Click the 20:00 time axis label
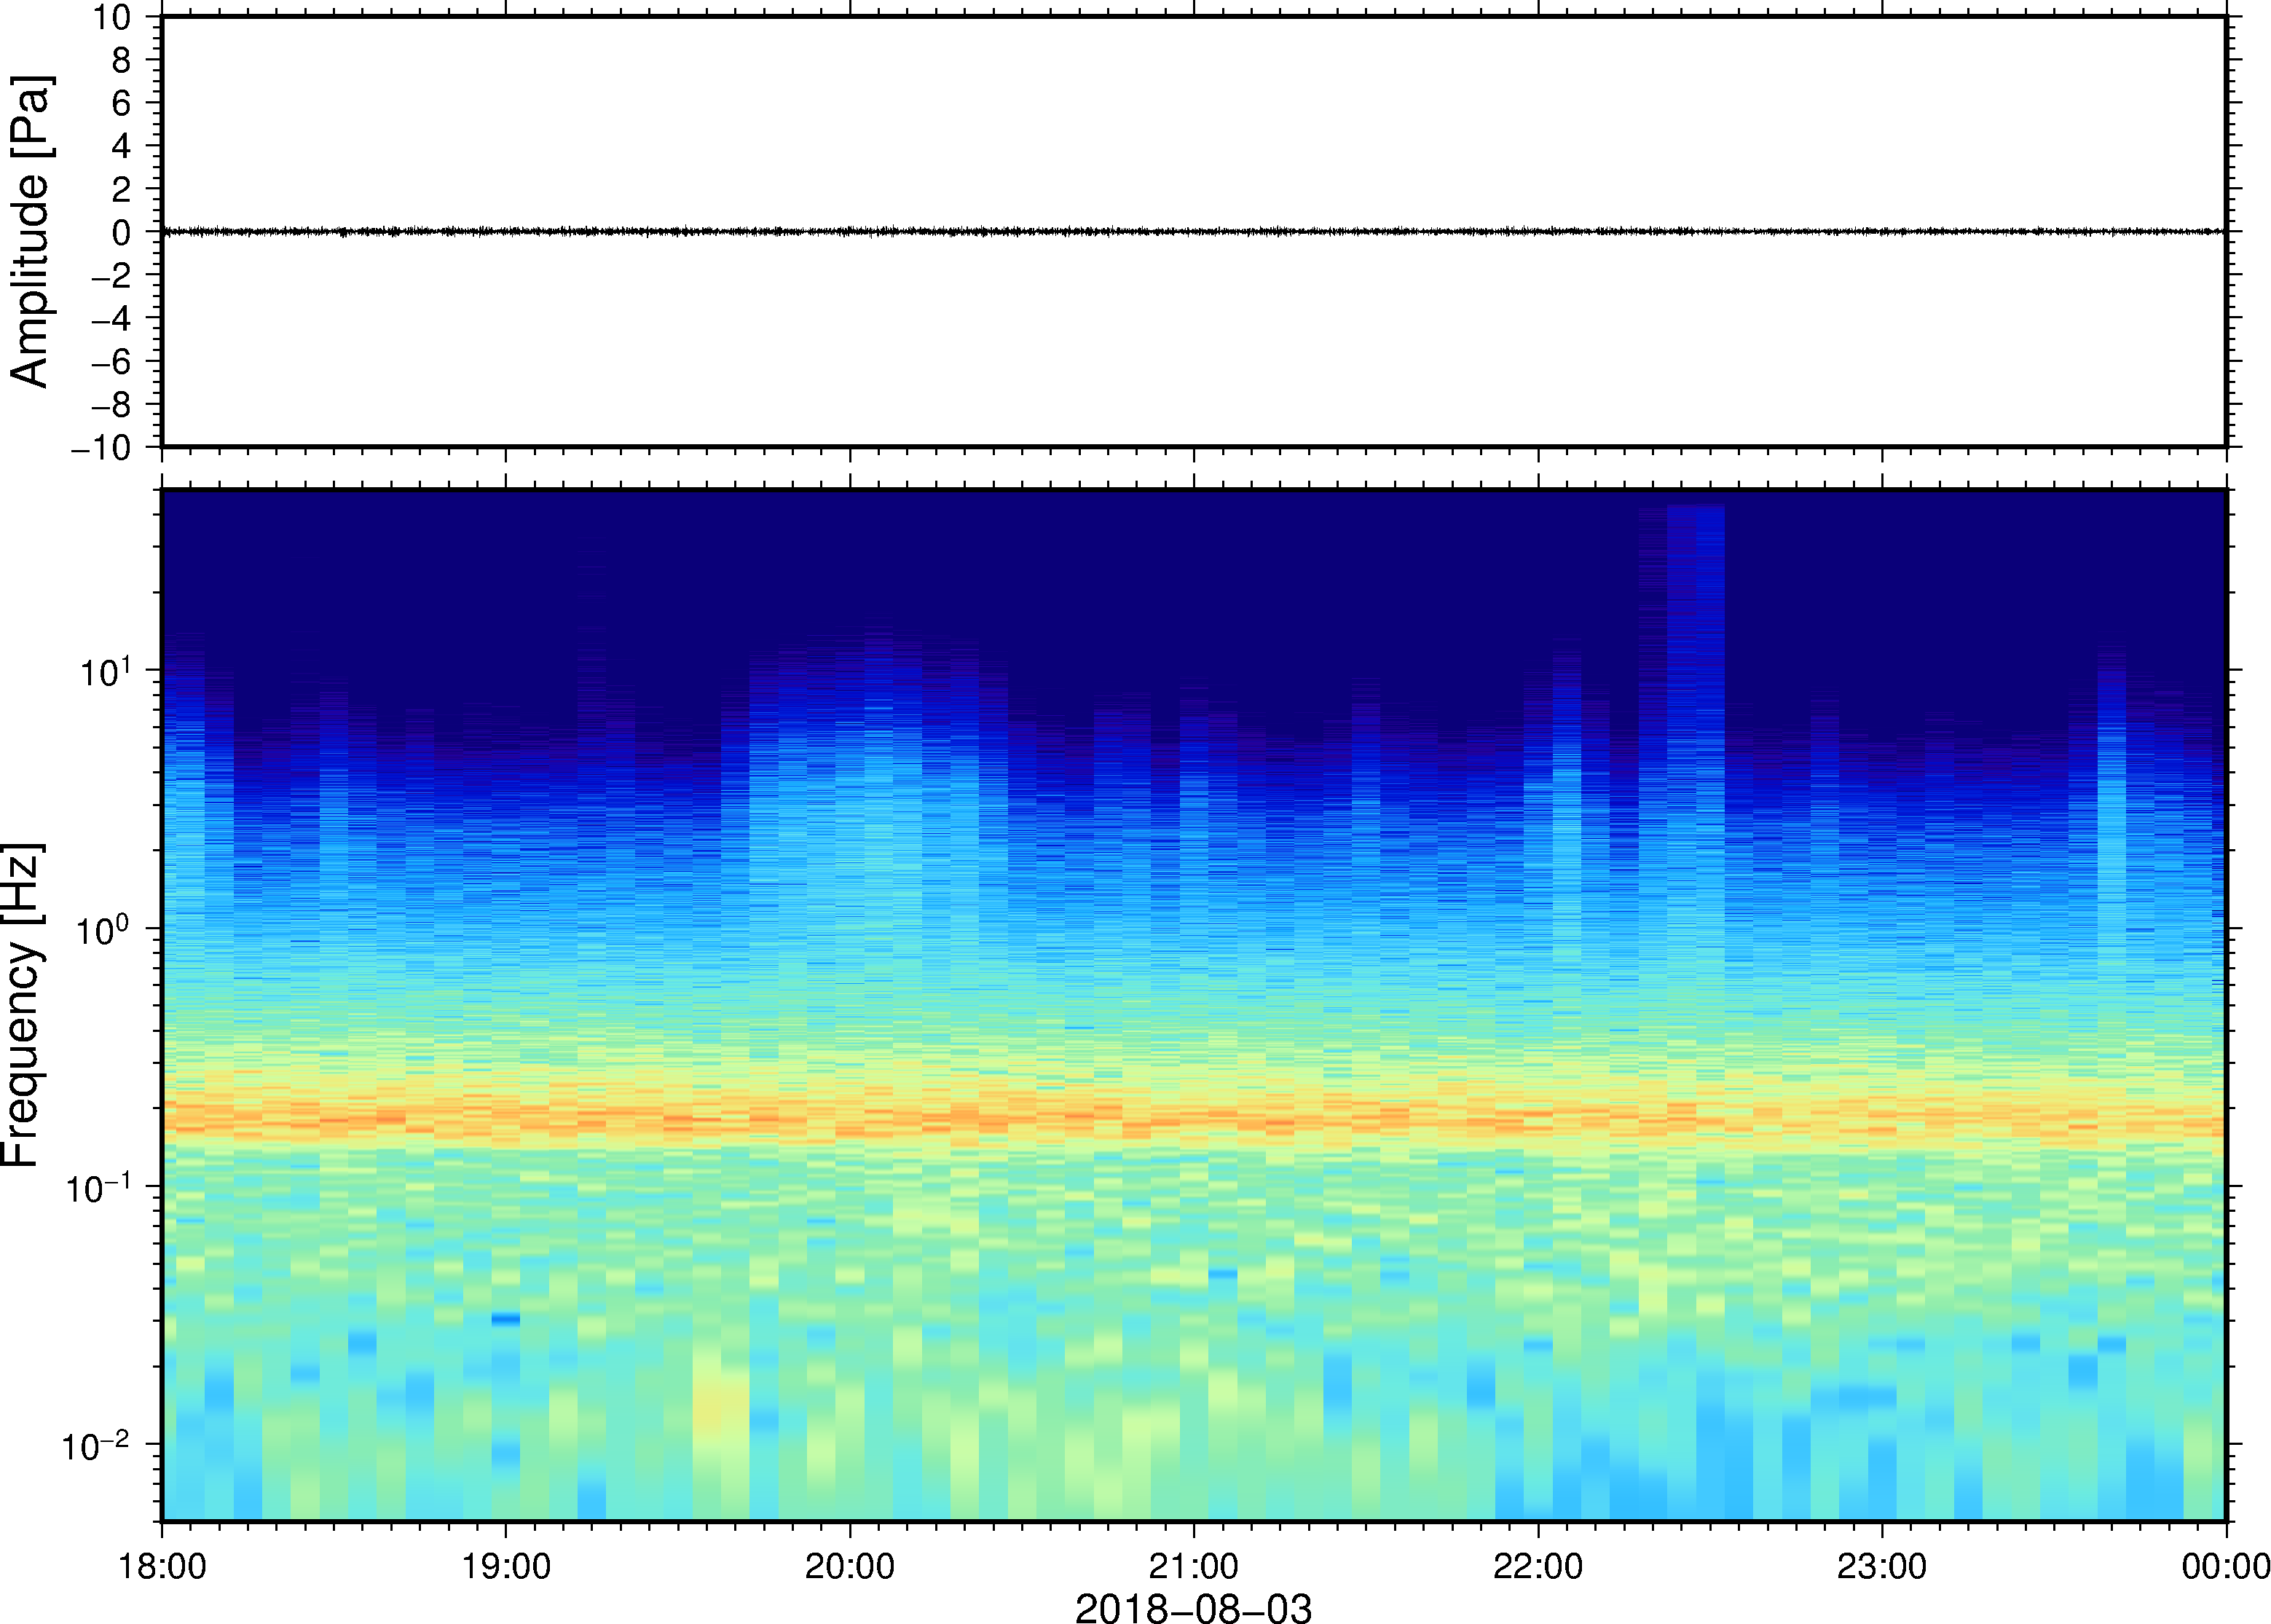 pyautogui.click(x=850, y=1566)
